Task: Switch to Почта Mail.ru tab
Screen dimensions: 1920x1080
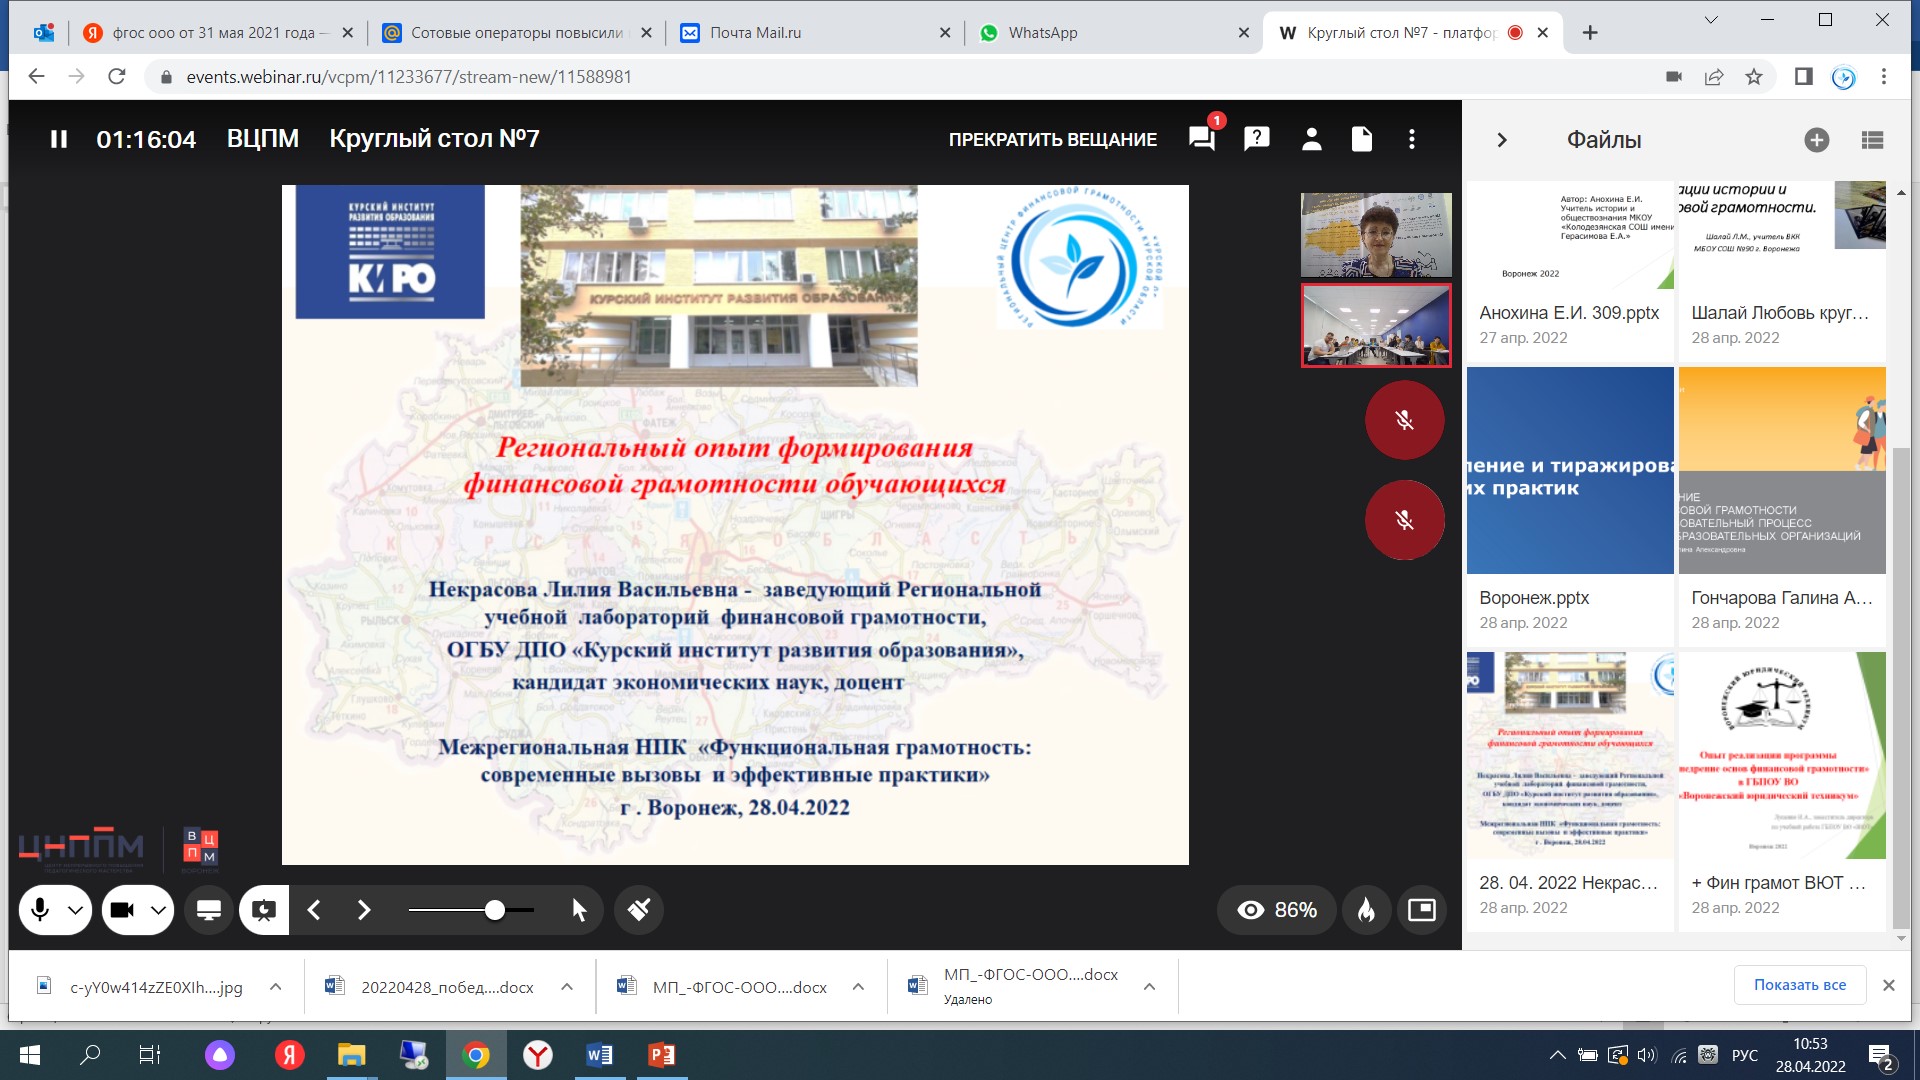Action: [815, 33]
